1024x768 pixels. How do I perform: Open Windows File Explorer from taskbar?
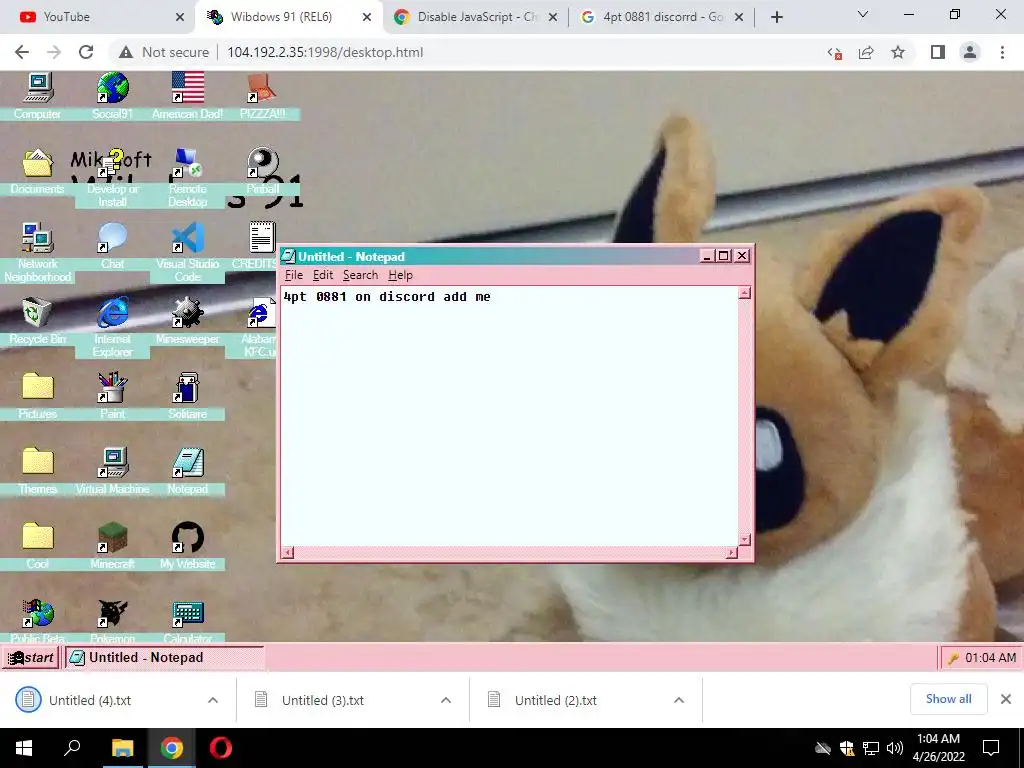(x=122, y=748)
